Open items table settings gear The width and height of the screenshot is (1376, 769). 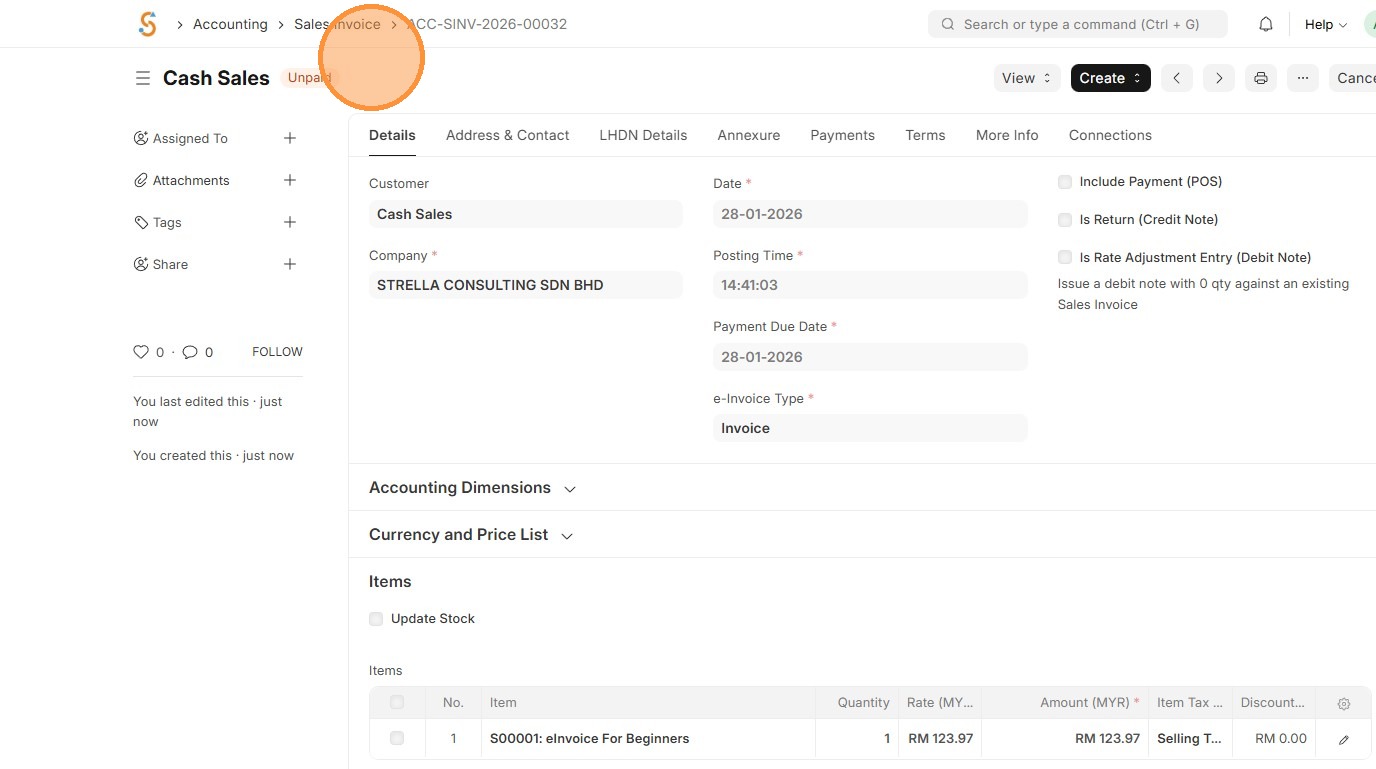1343,703
